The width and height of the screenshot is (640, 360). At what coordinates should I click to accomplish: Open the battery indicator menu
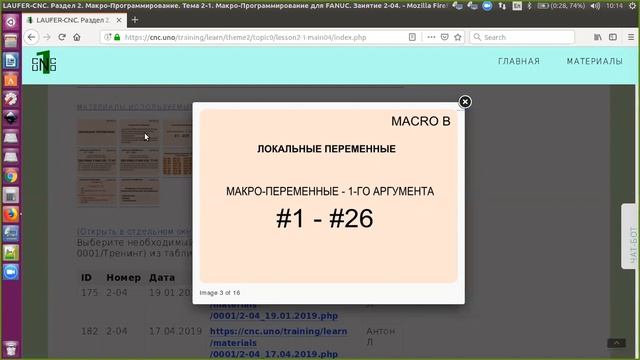pyautogui.click(x=561, y=5)
